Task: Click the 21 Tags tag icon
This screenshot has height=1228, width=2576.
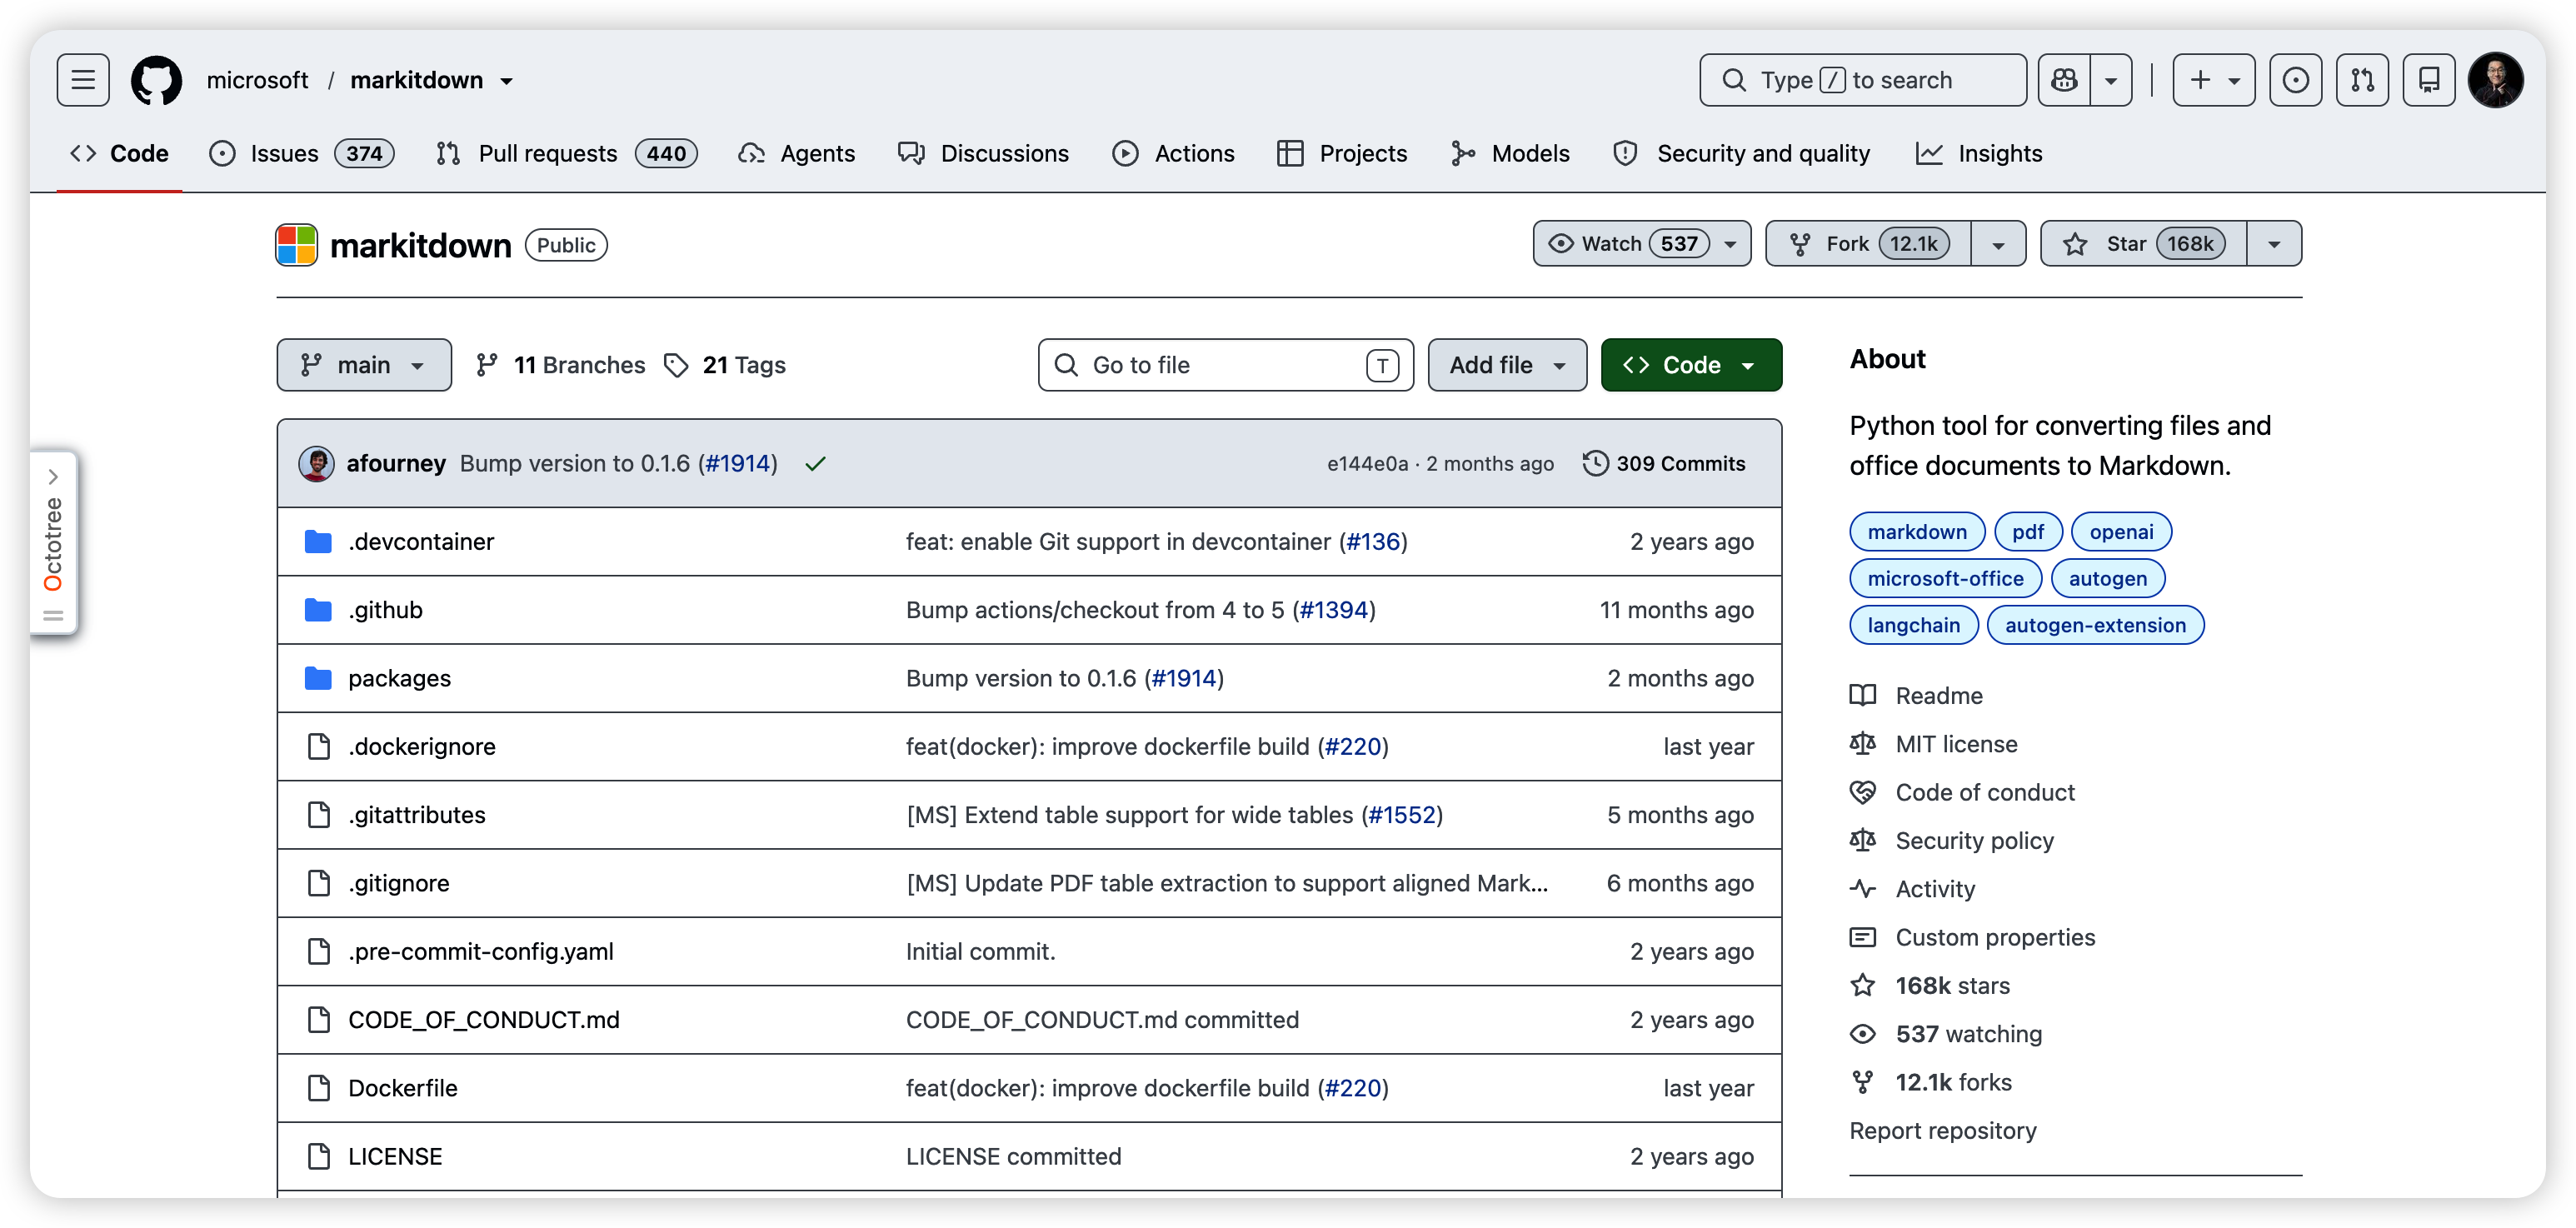Action: pyautogui.click(x=676, y=365)
